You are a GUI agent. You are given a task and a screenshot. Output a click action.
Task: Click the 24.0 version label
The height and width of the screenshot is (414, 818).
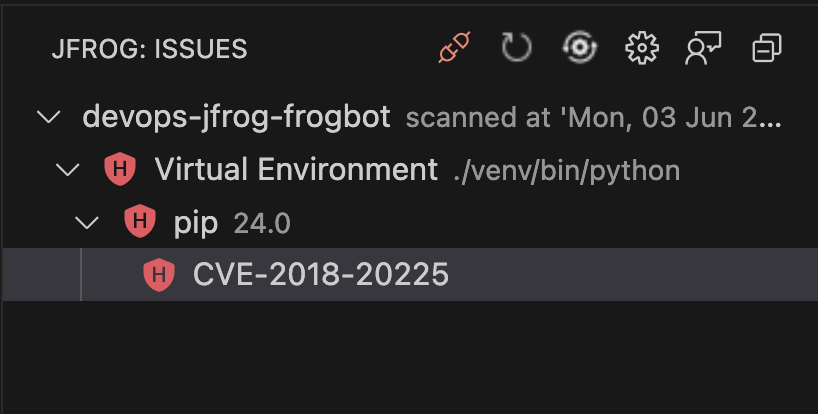tap(262, 223)
